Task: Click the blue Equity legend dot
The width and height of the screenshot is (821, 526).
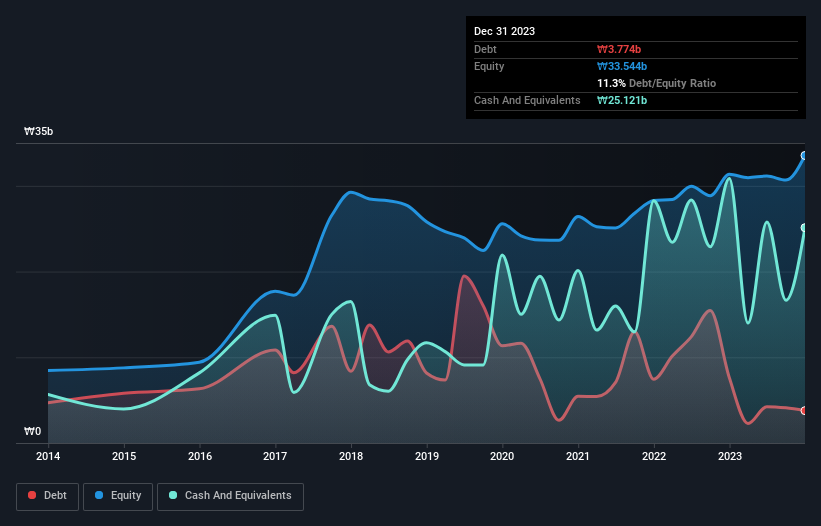Action: pos(99,495)
